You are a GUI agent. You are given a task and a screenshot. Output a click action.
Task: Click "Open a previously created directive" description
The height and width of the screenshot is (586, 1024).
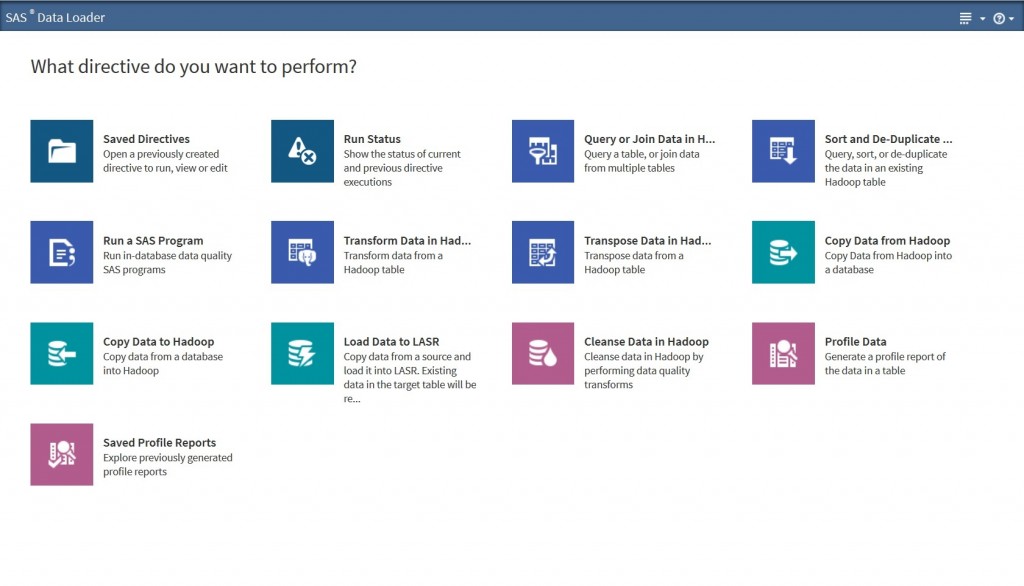[165, 161]
